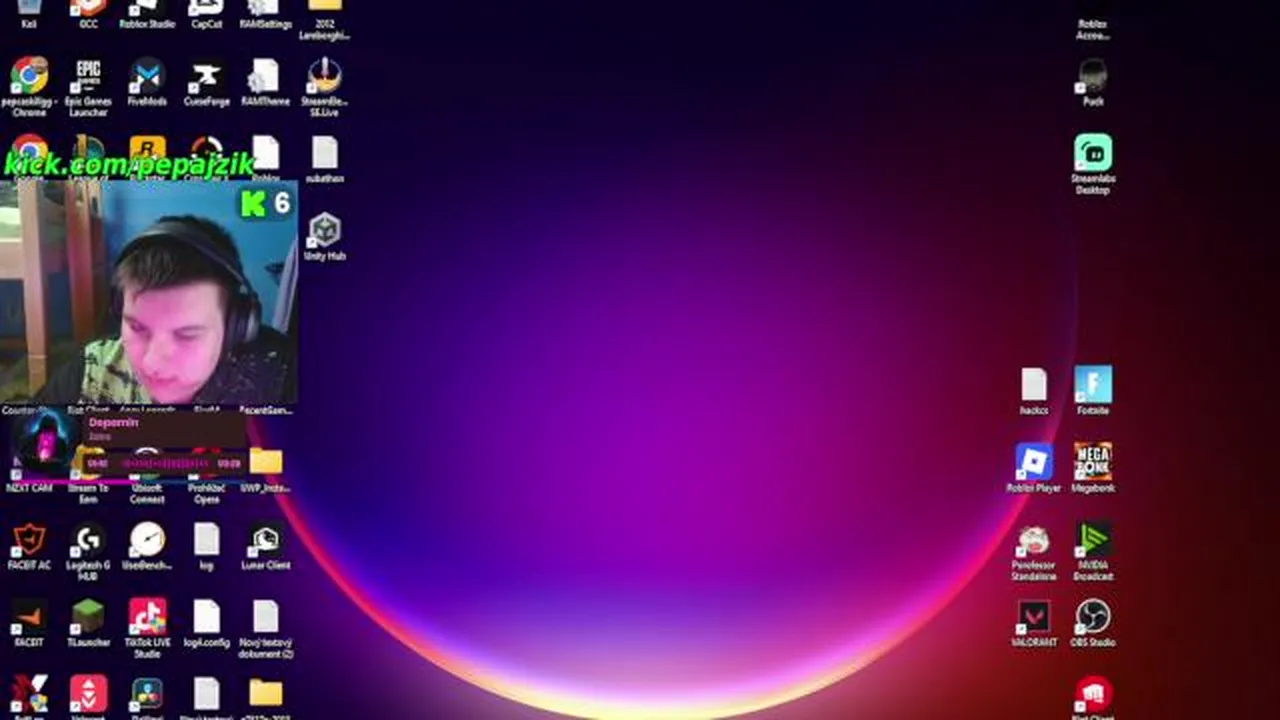Select the subathon text file icon
Screen dimensions: 1280x720
tap(324, 154)
